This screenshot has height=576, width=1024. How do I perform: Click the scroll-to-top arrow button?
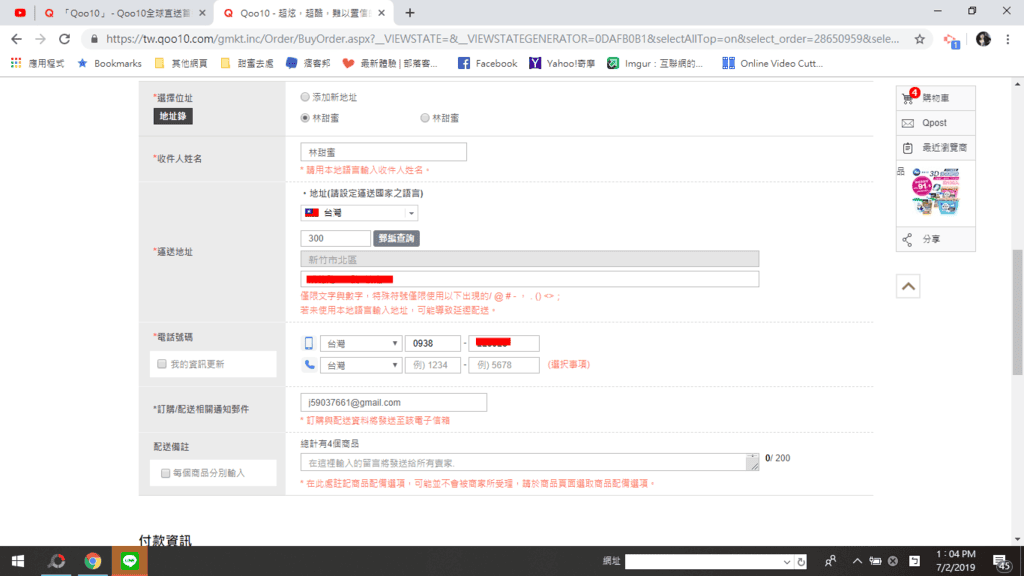click(908, 287)
